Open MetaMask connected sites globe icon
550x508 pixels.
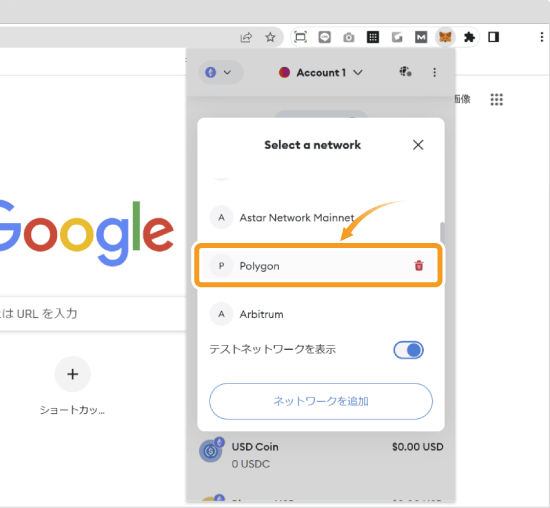405,72
